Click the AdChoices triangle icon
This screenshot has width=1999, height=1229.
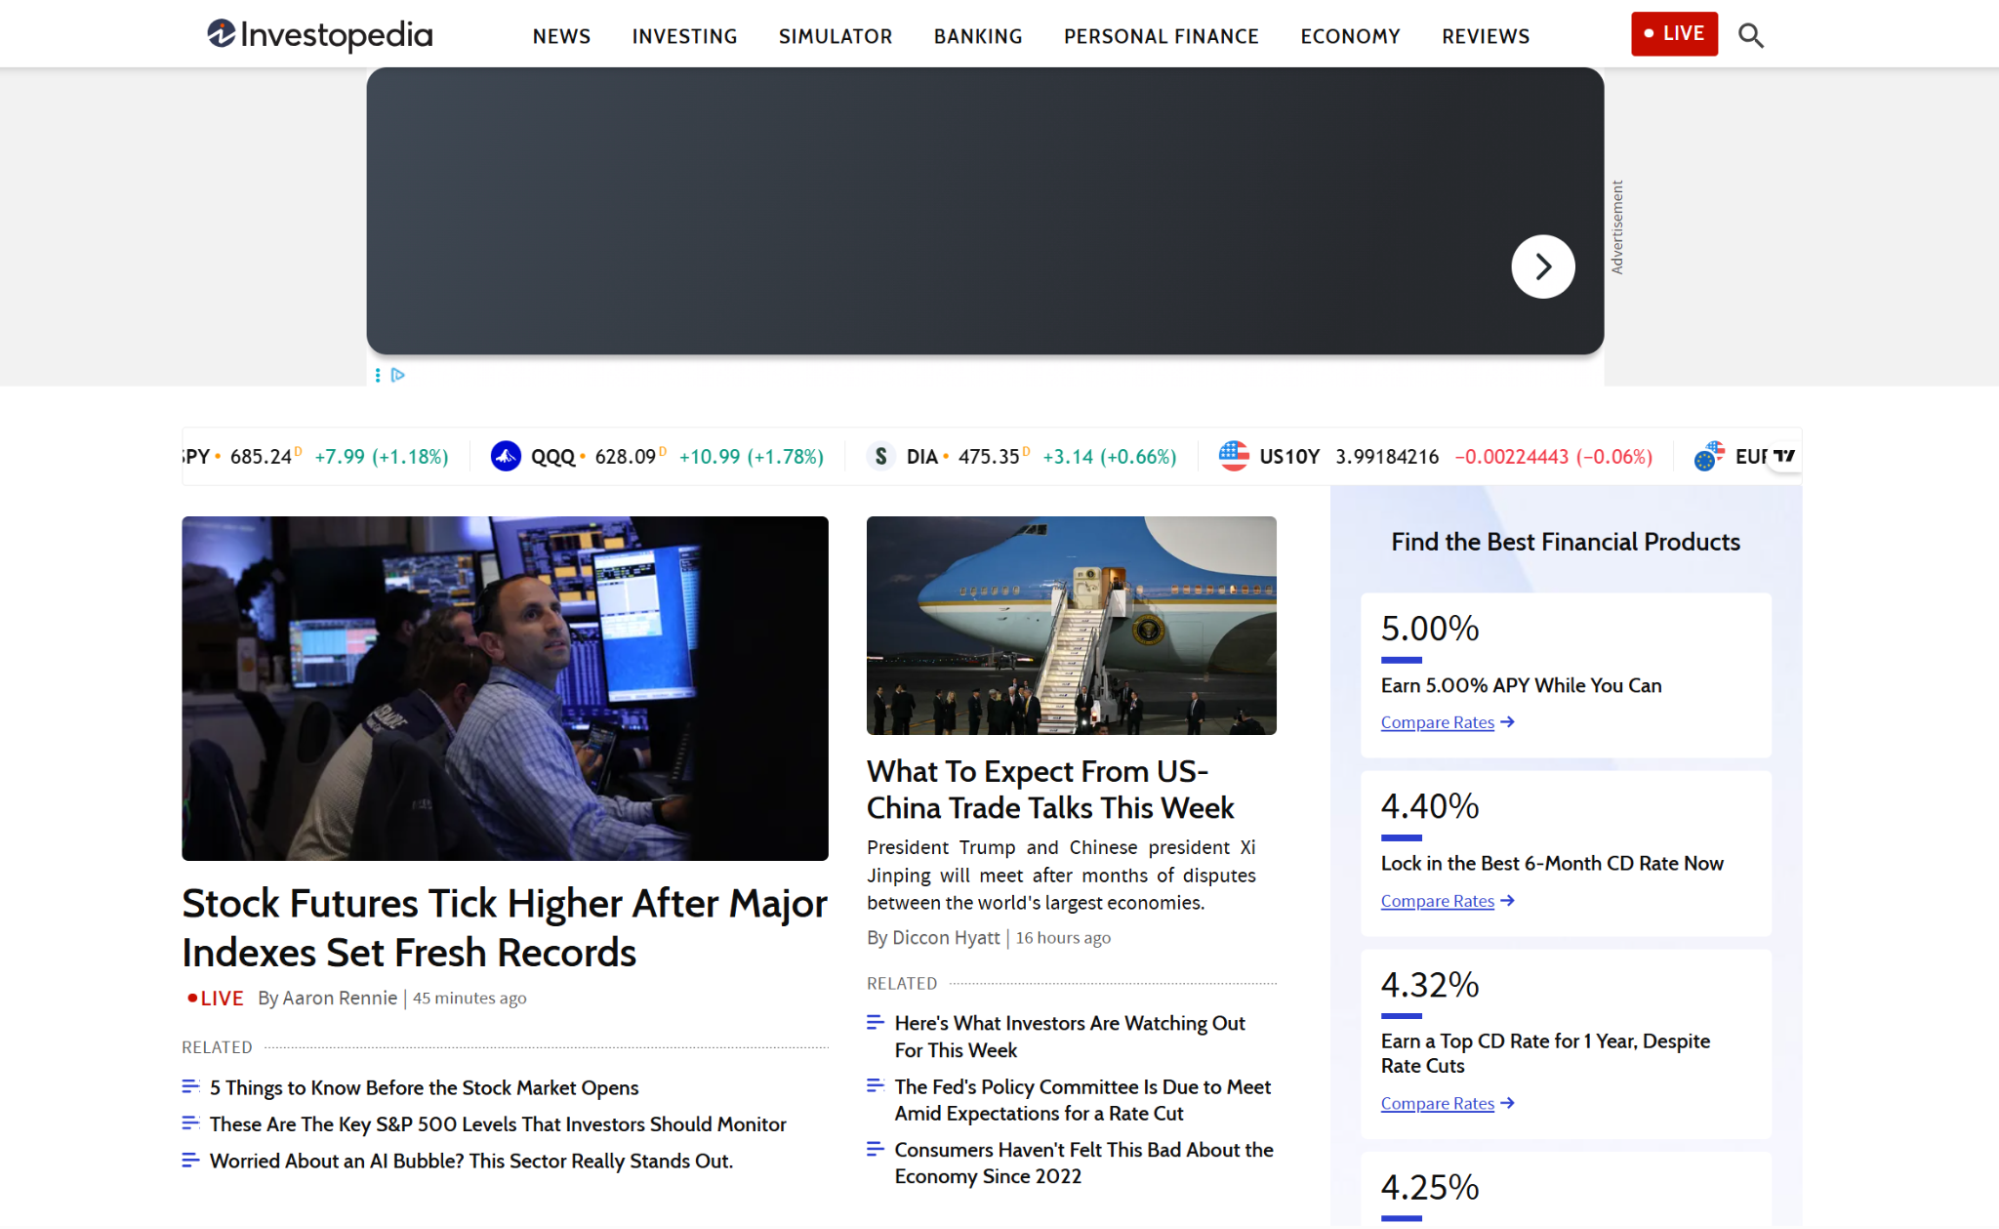(398, 375)
